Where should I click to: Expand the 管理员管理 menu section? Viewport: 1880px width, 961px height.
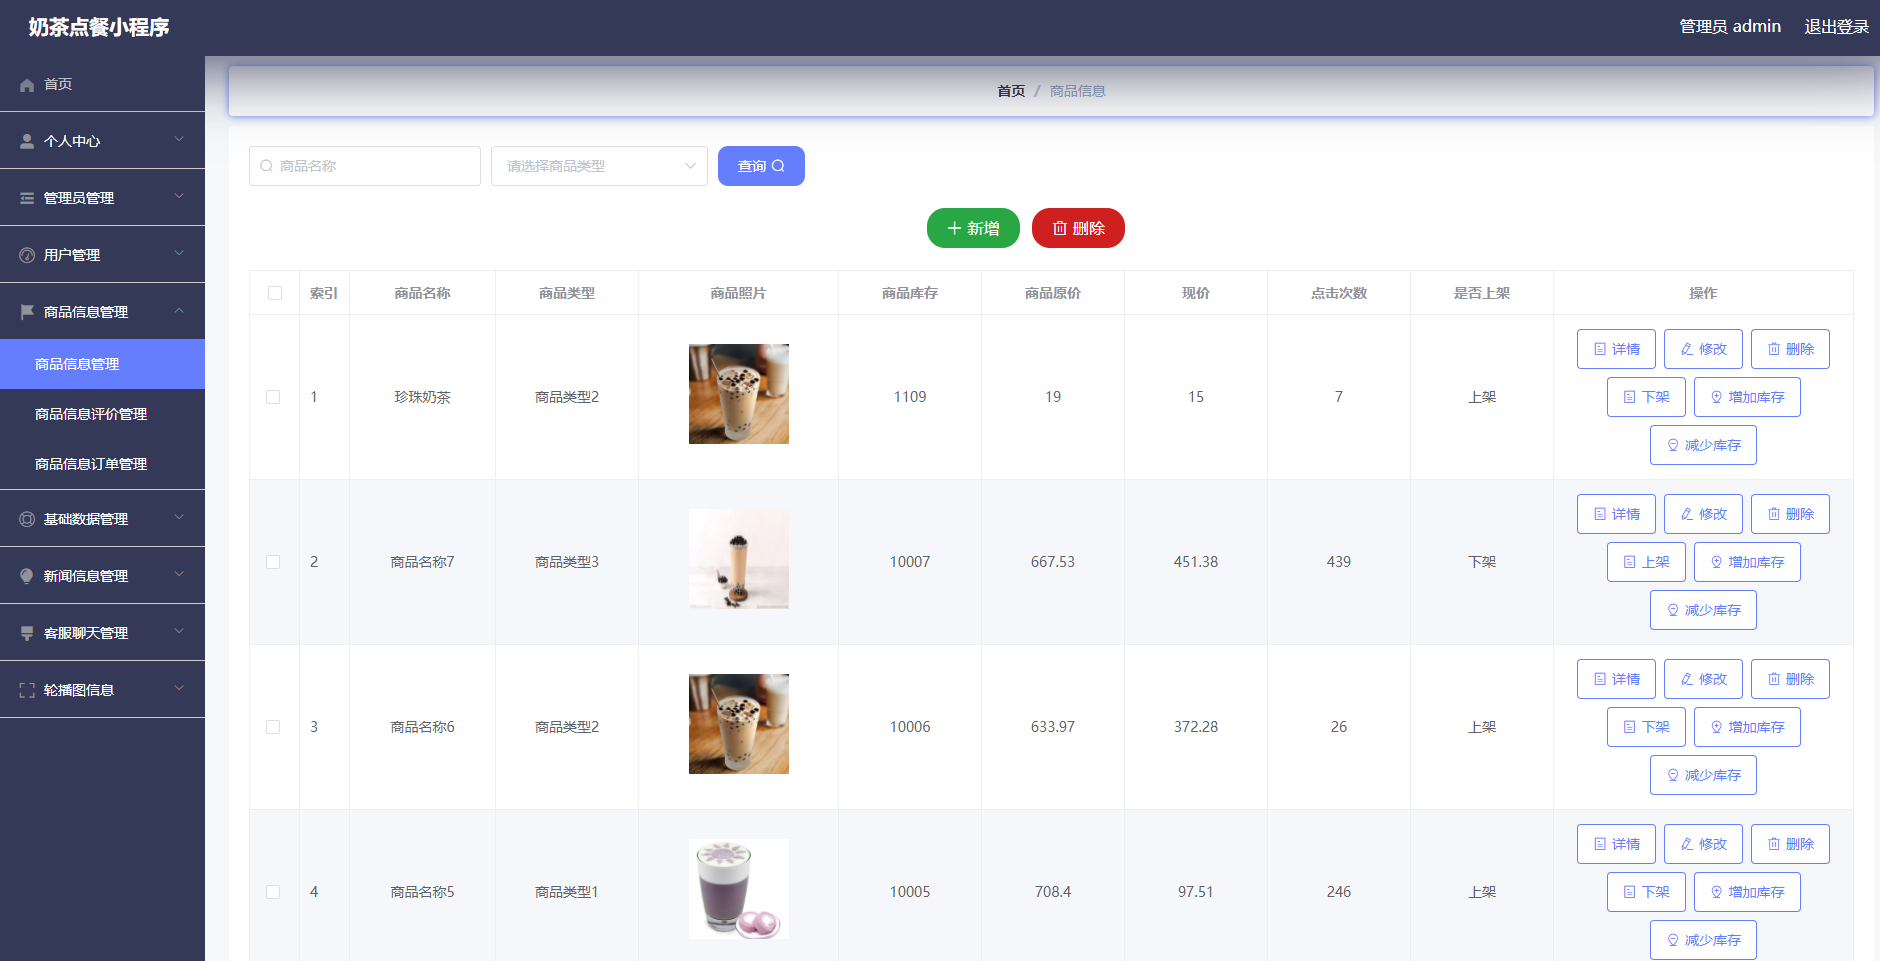(102, 197)
